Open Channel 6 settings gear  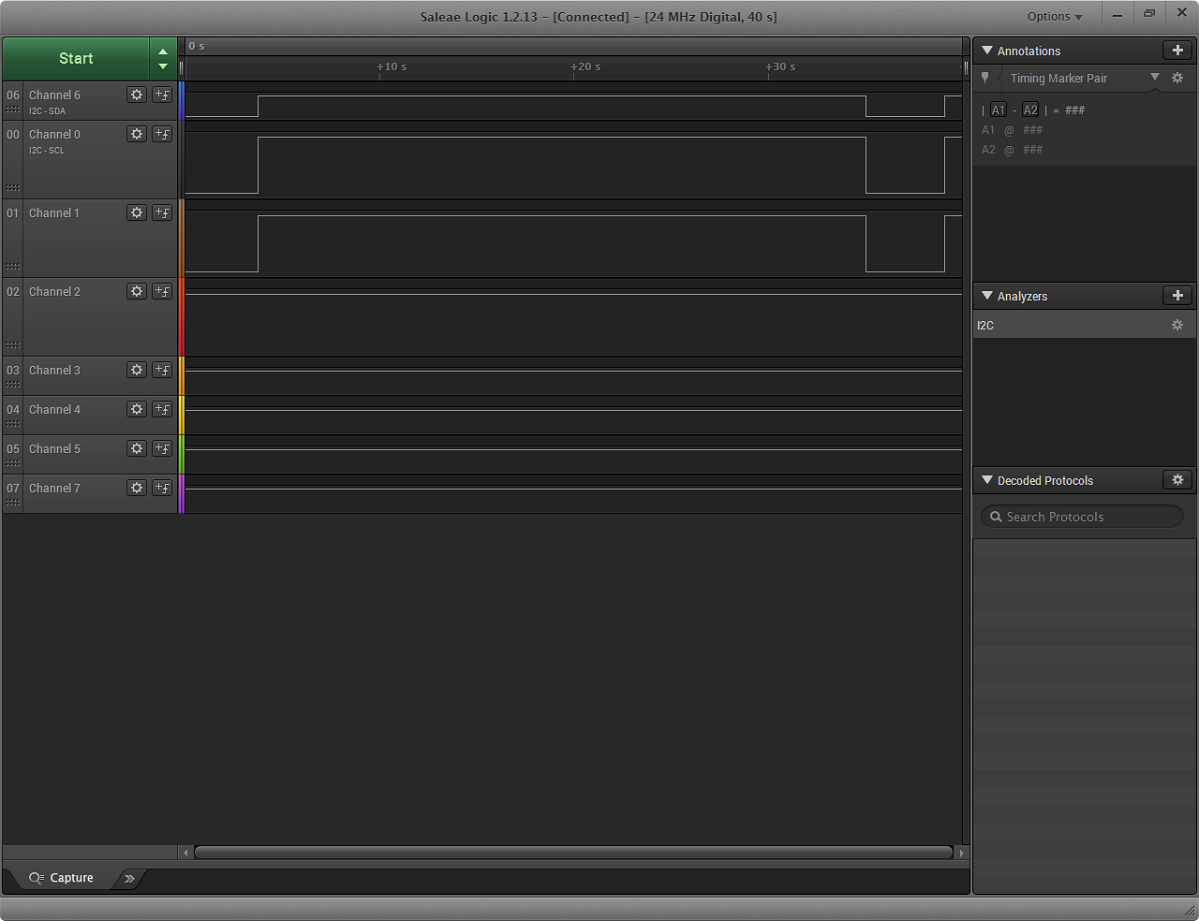(x=137, y=95)
